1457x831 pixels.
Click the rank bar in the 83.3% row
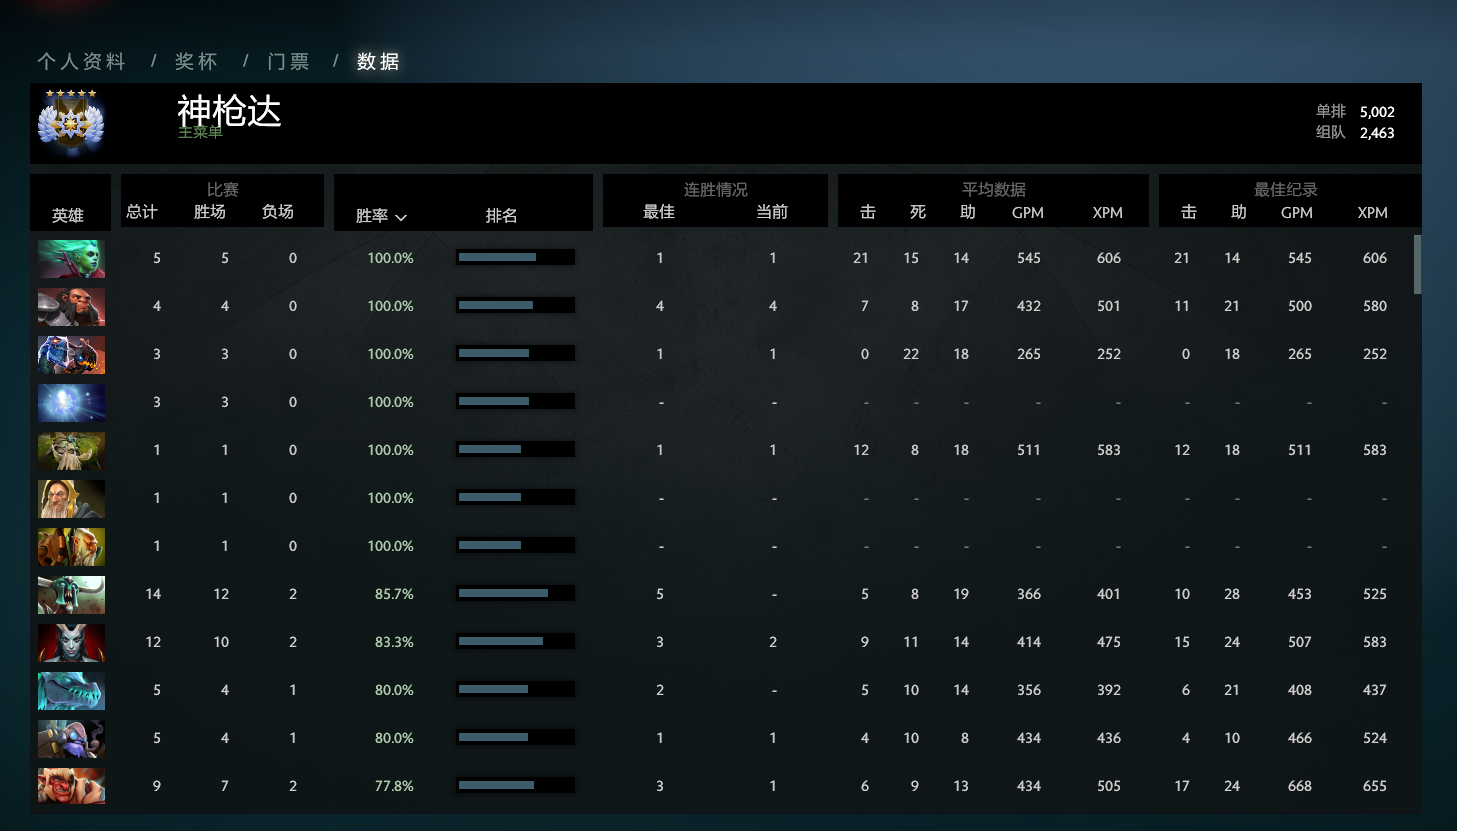tap(515, 642)
